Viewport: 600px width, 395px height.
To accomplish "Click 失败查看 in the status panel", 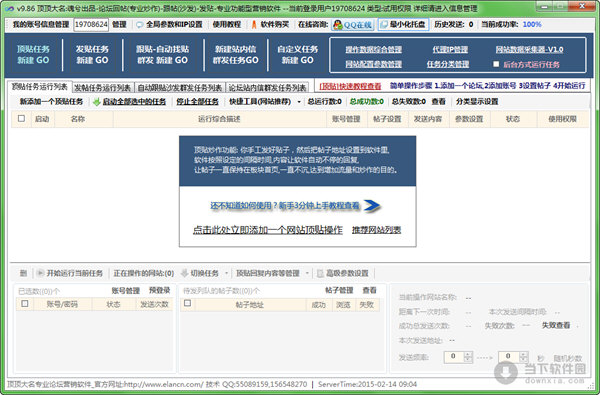I will pyautogui.click(x=556, y=325).
